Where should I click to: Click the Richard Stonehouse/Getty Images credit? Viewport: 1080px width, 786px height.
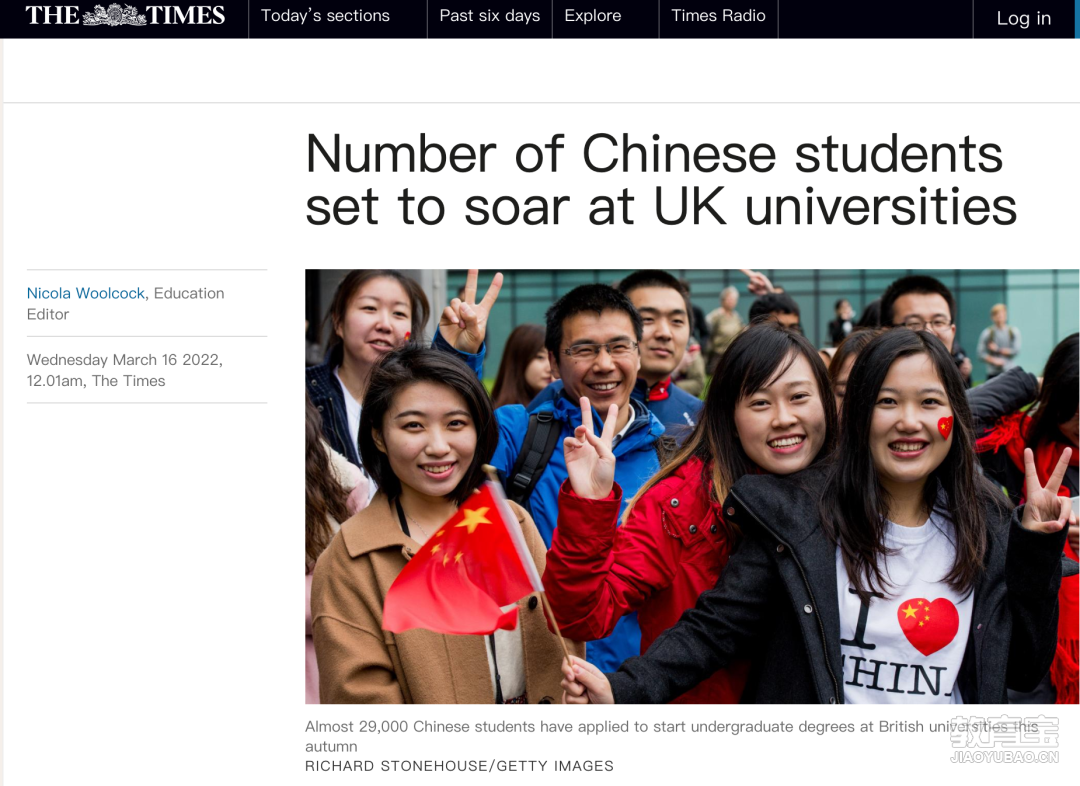point(459,766)
